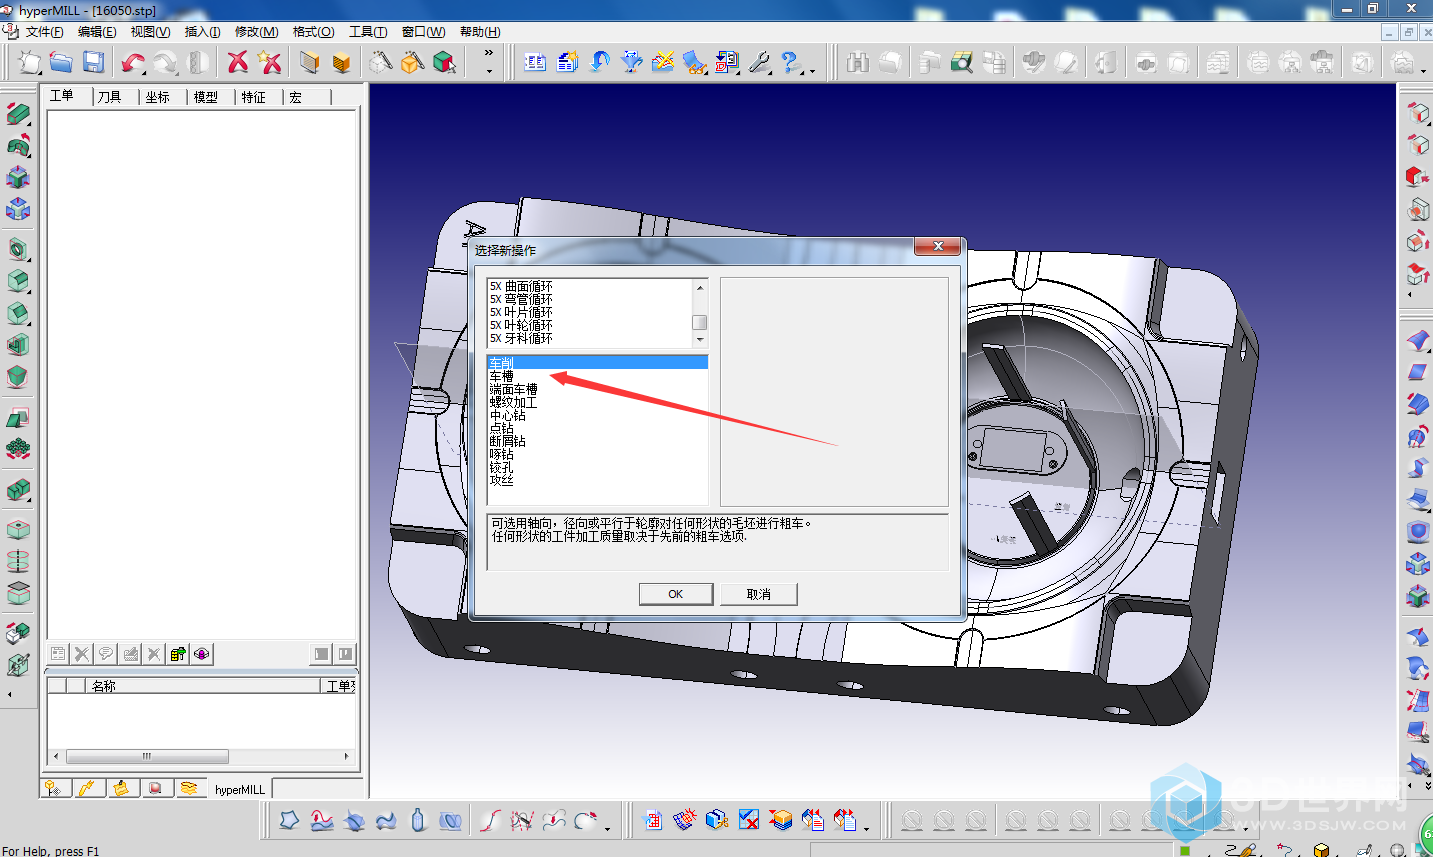1433x857 pixels.
Task: Click the red X delete icon
Action: 238,62
